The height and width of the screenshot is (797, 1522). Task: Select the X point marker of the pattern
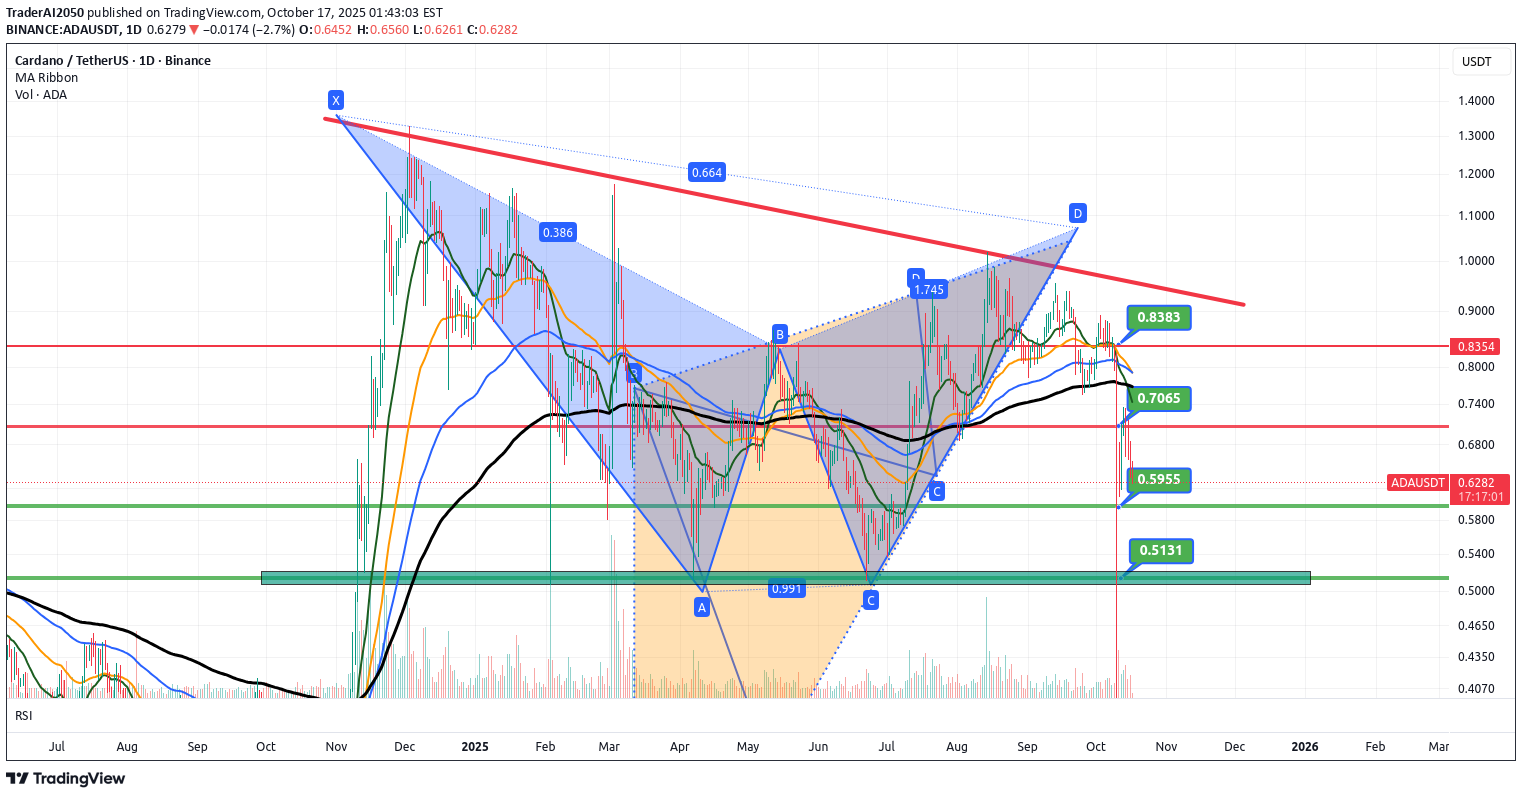point(336,100)
